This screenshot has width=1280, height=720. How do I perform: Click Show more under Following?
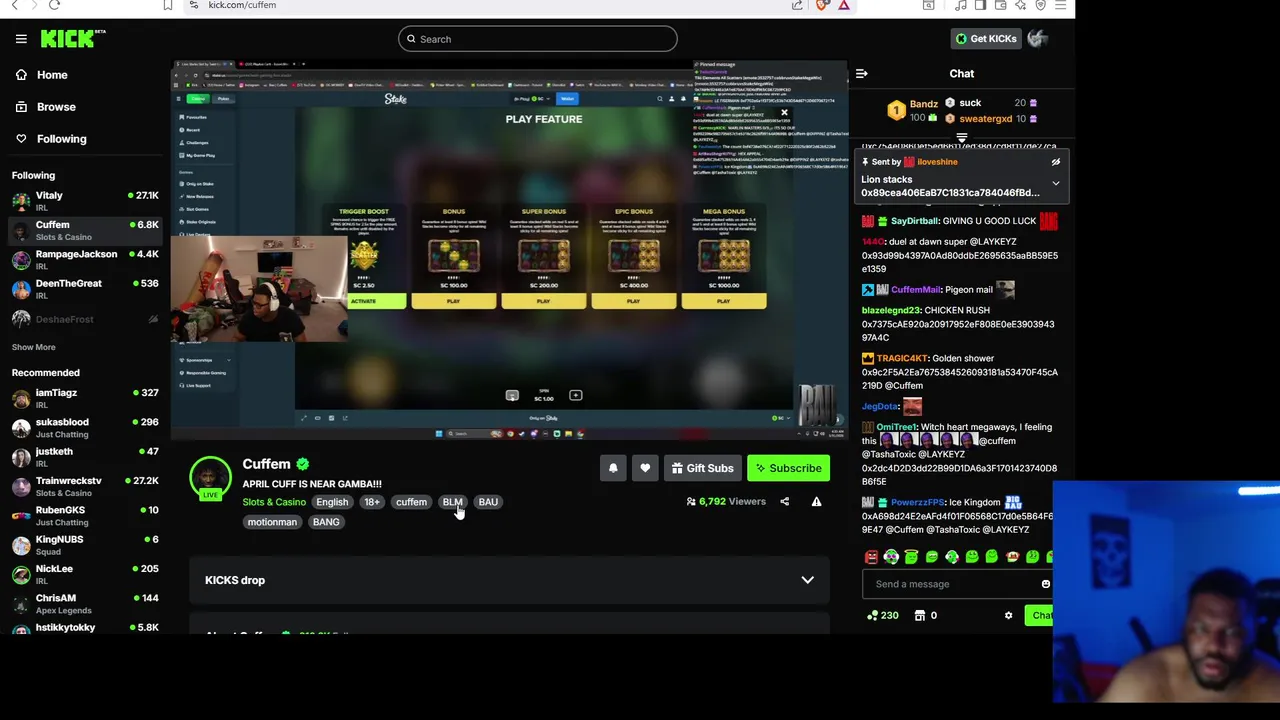pos(34,347)
